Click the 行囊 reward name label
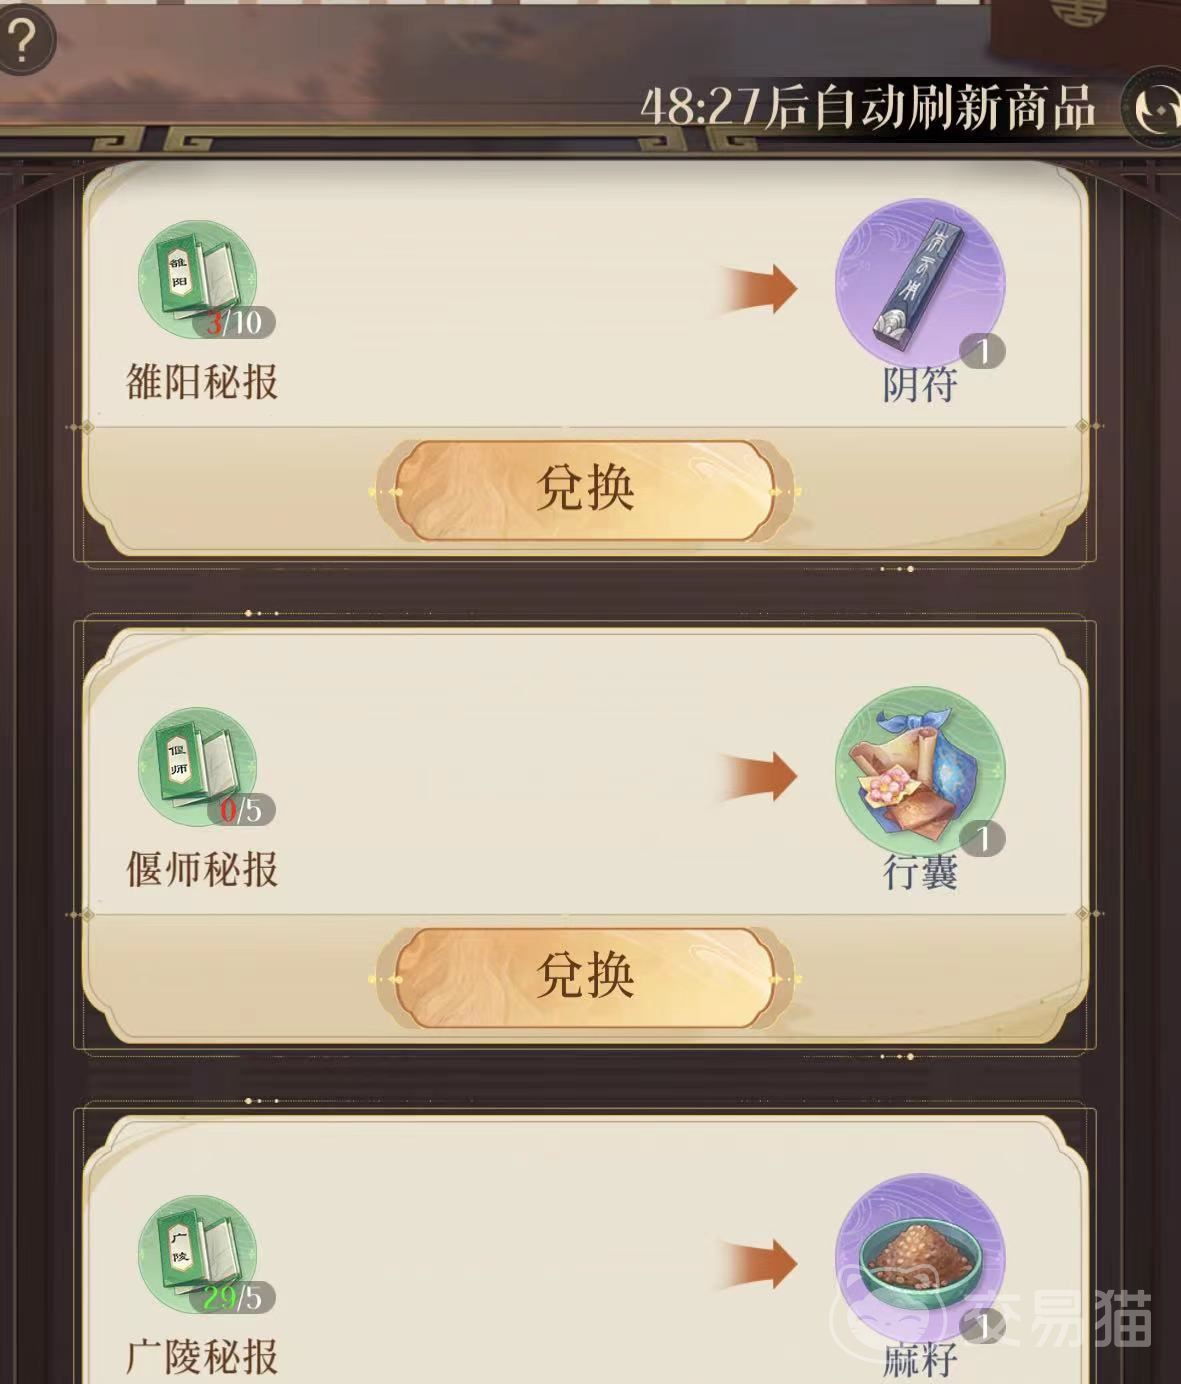 (x=920, y=872)
